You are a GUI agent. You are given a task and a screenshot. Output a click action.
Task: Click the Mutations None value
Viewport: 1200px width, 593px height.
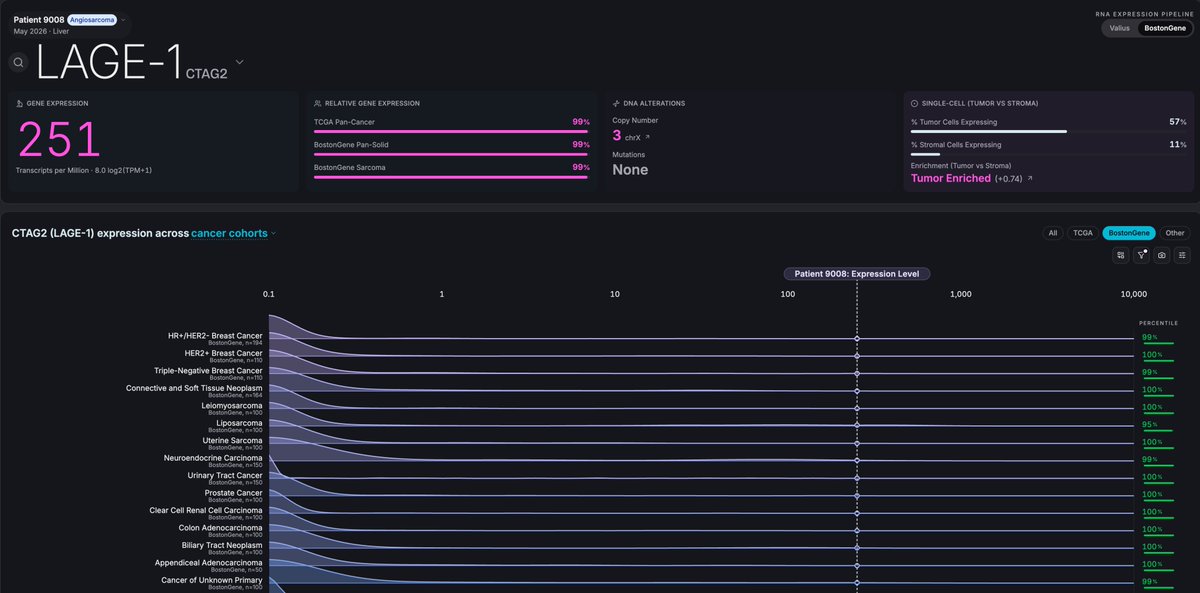point(630,170)
